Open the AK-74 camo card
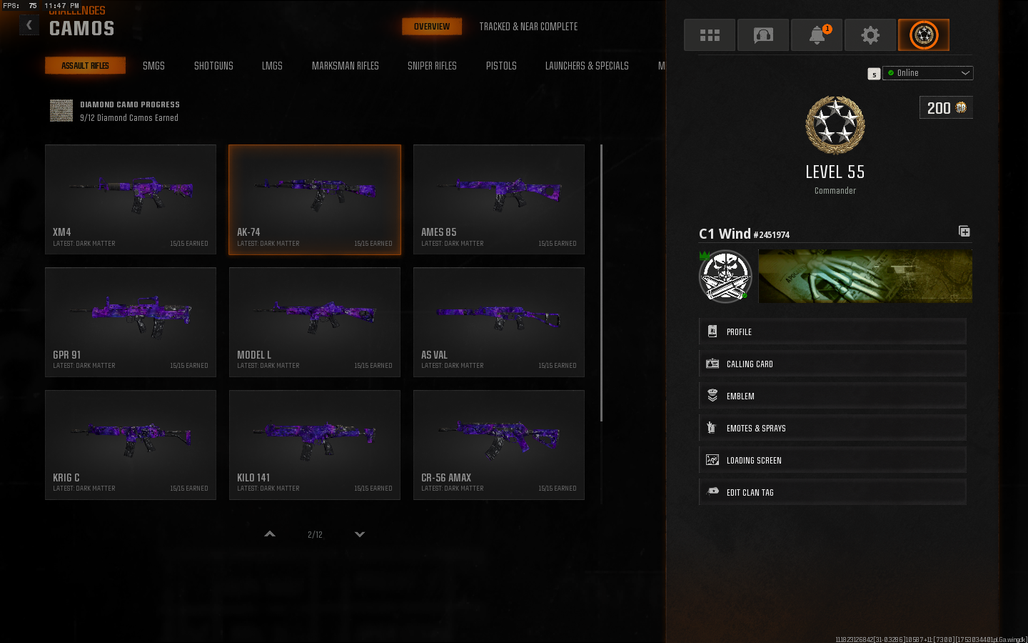The width and height of the screenshot is (1028, 643). 315,199
